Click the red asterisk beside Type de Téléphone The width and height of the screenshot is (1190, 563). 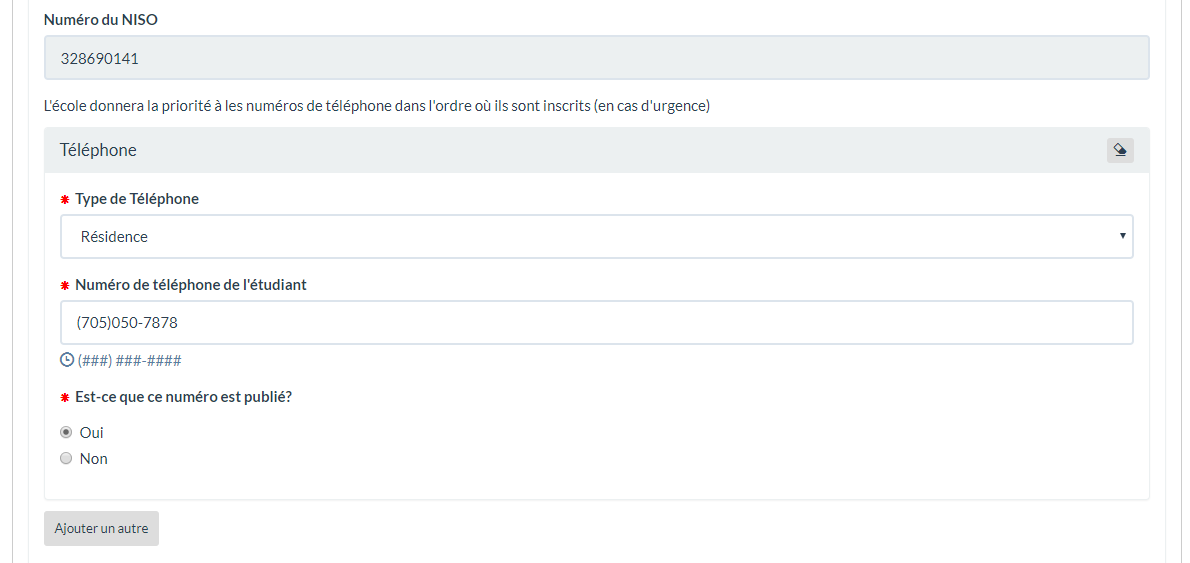pyautogui.click(x=65, y=200)
